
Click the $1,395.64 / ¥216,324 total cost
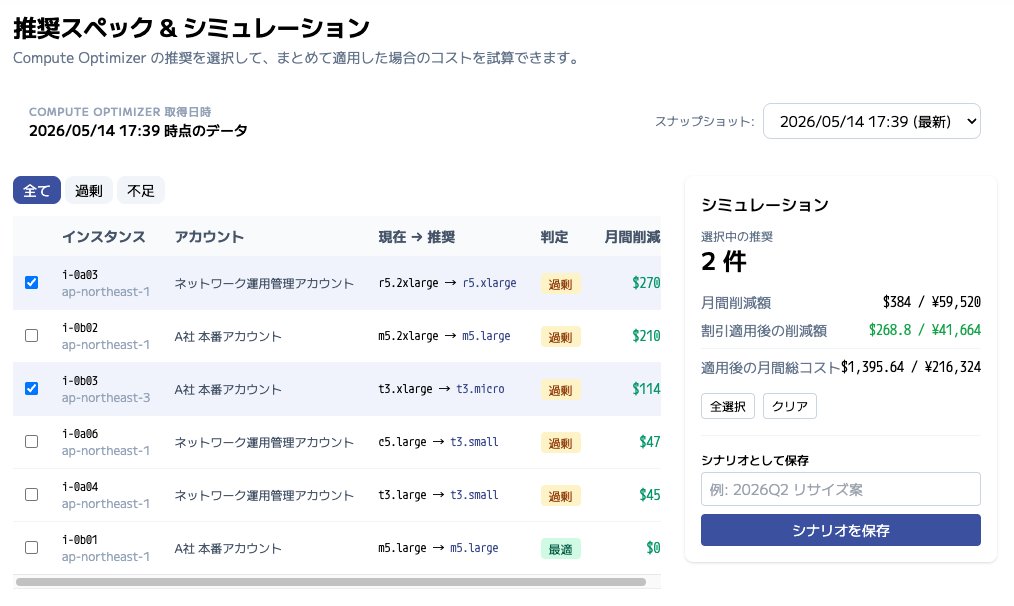[x=911, y=367]
